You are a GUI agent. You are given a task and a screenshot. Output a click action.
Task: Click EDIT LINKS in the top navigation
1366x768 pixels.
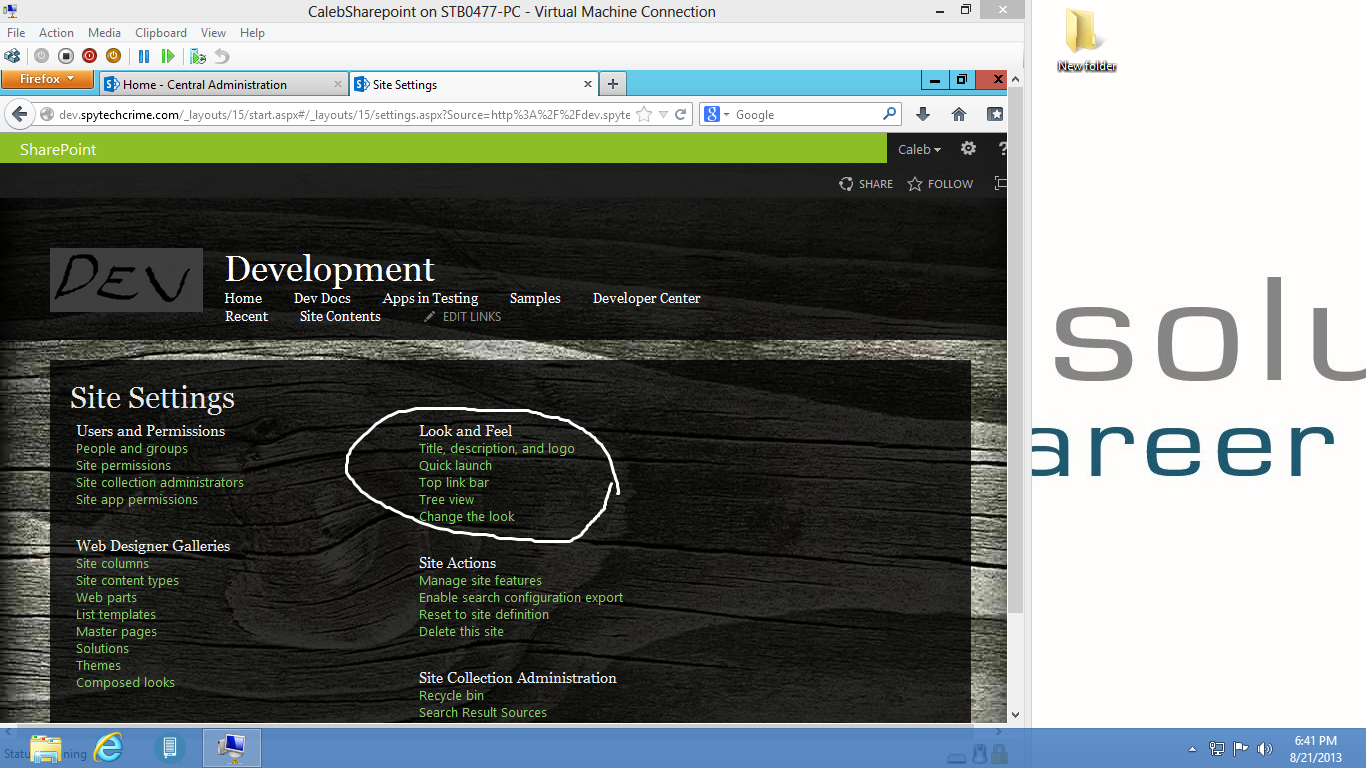point(462,316)
